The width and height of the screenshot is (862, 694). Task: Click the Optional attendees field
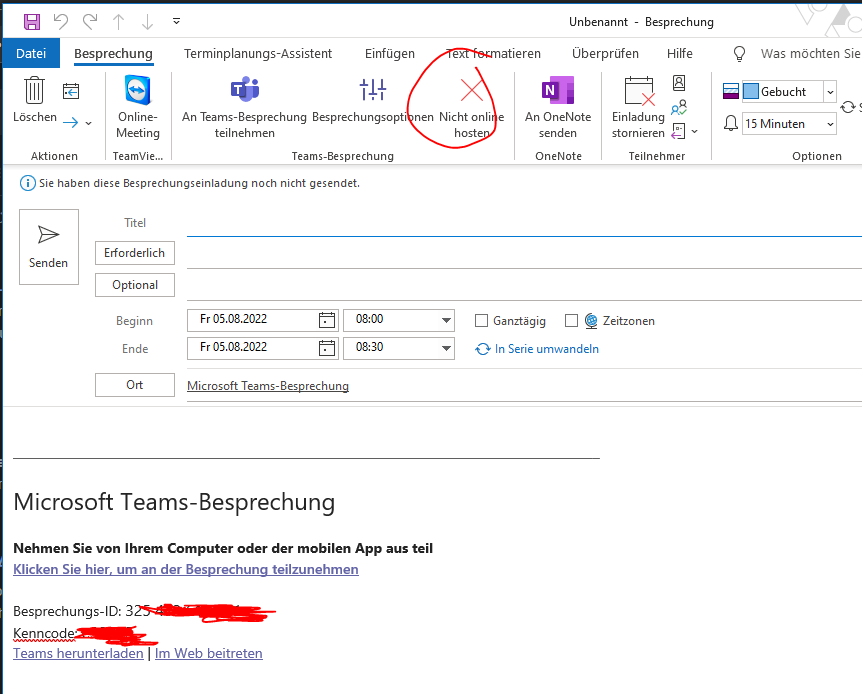click(x=524, y=287)
